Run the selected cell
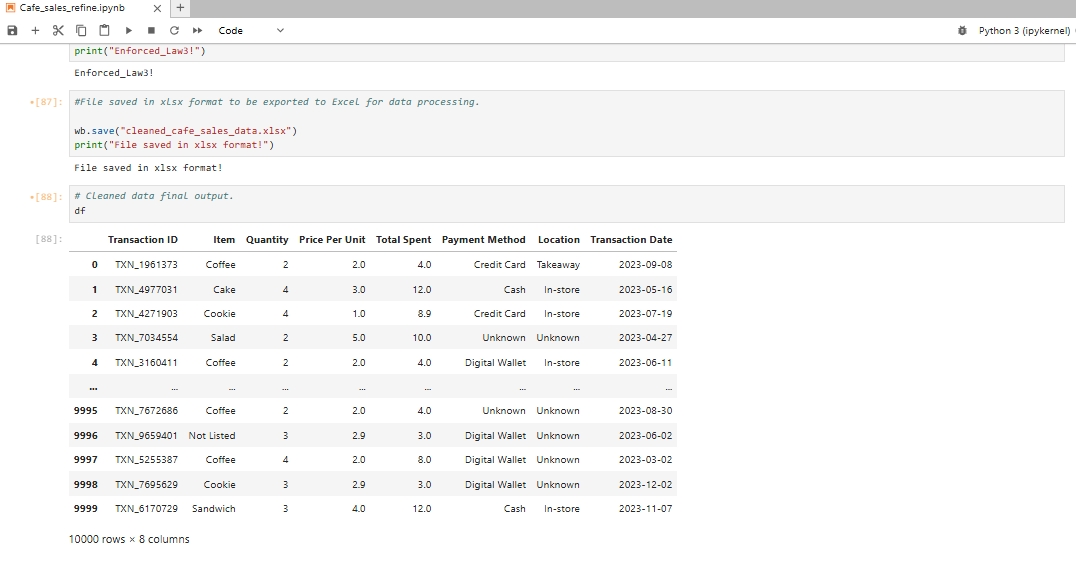This screenshot has height=585, width=1076. pyautogui.click(x=128, y=30)
